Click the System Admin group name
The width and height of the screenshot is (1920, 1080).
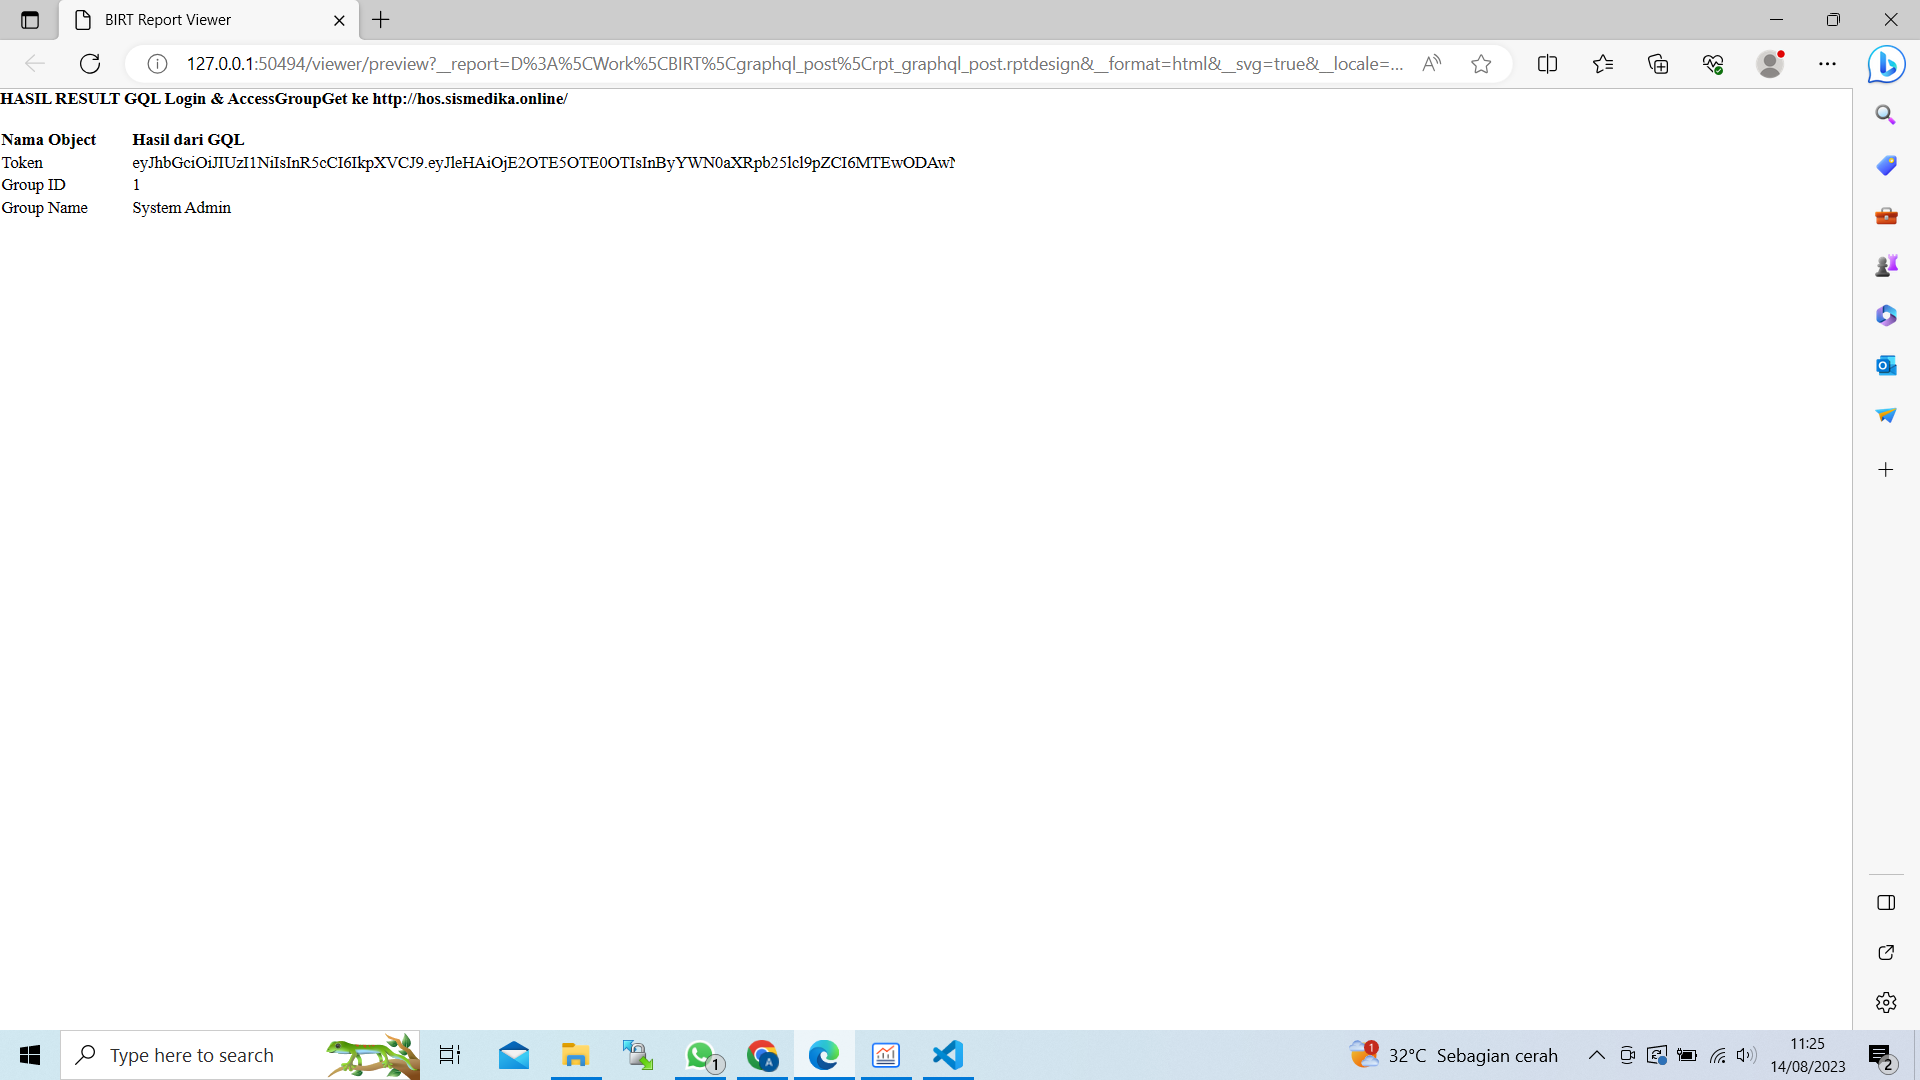[x=181, y=208]
